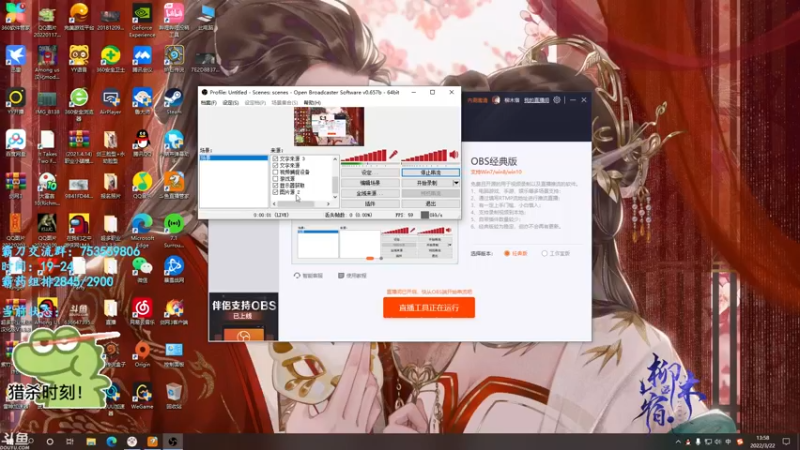Viewport: 800px width, 450px height.
Task: Click the OBS stream preview thumbnail
Action: 329,127
